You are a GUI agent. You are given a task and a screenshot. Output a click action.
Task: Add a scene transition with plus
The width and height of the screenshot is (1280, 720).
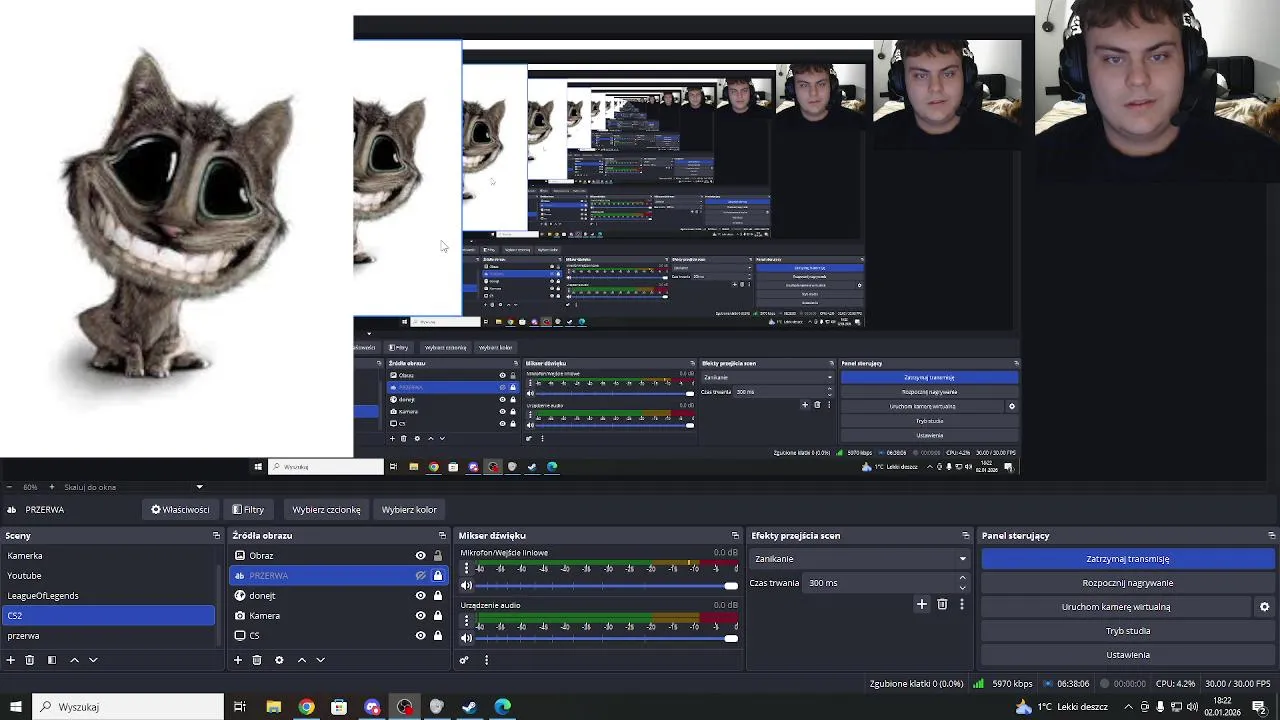(922, 604)
